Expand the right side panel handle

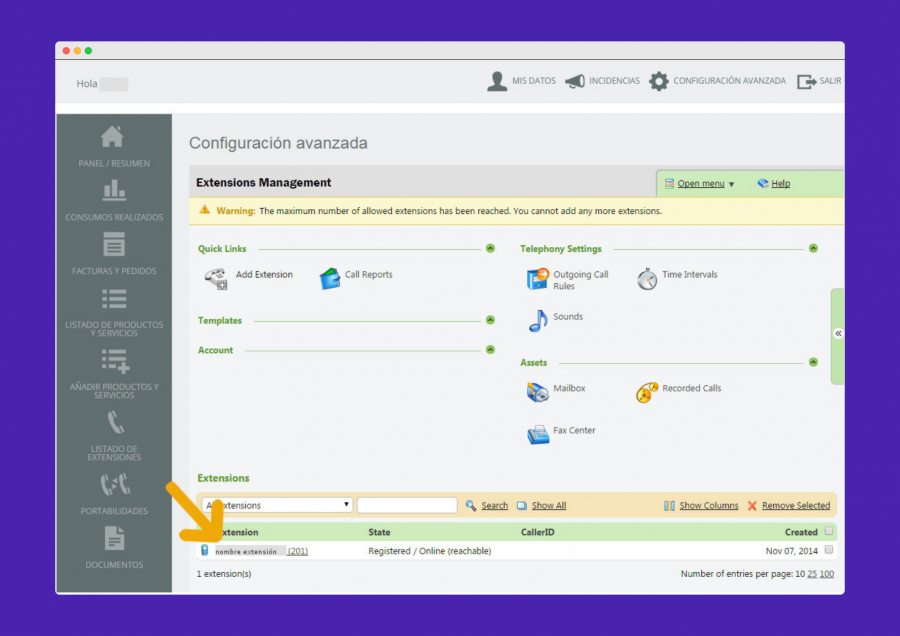838,335
